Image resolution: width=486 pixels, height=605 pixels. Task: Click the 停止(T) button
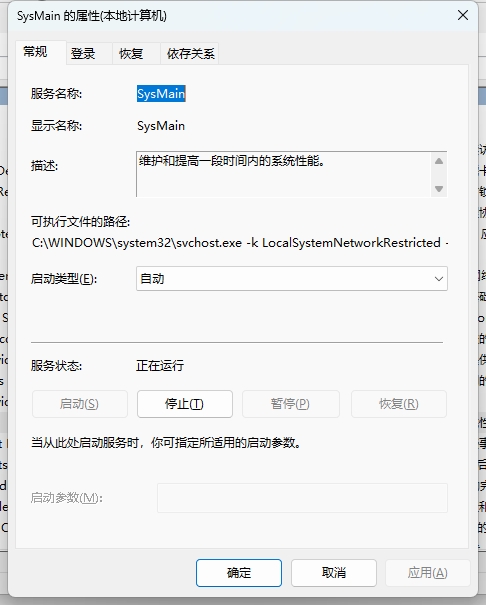coord(185,404)
